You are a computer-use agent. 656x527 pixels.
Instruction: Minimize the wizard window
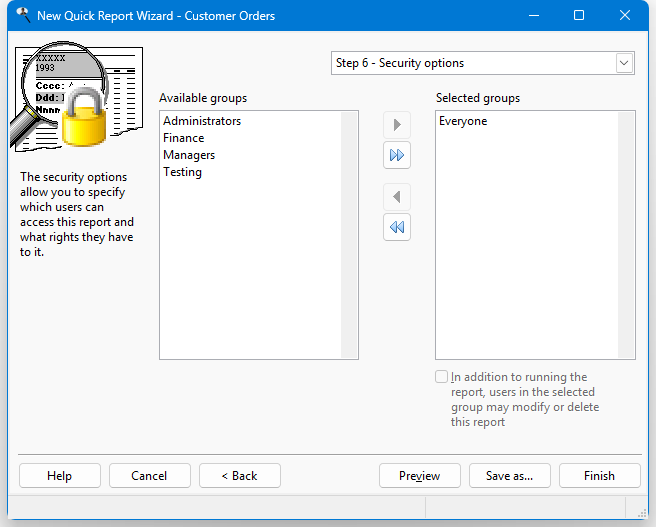coord(532,16)
